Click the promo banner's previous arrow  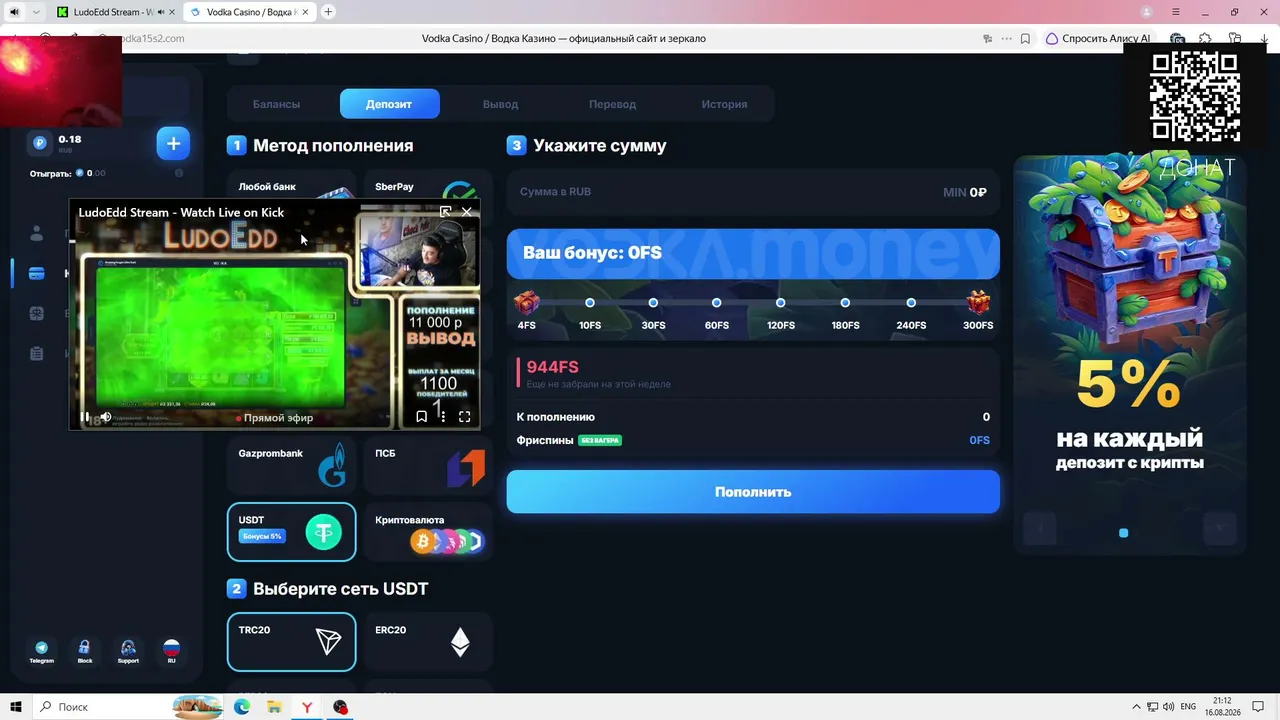[x=1040, y=528]
